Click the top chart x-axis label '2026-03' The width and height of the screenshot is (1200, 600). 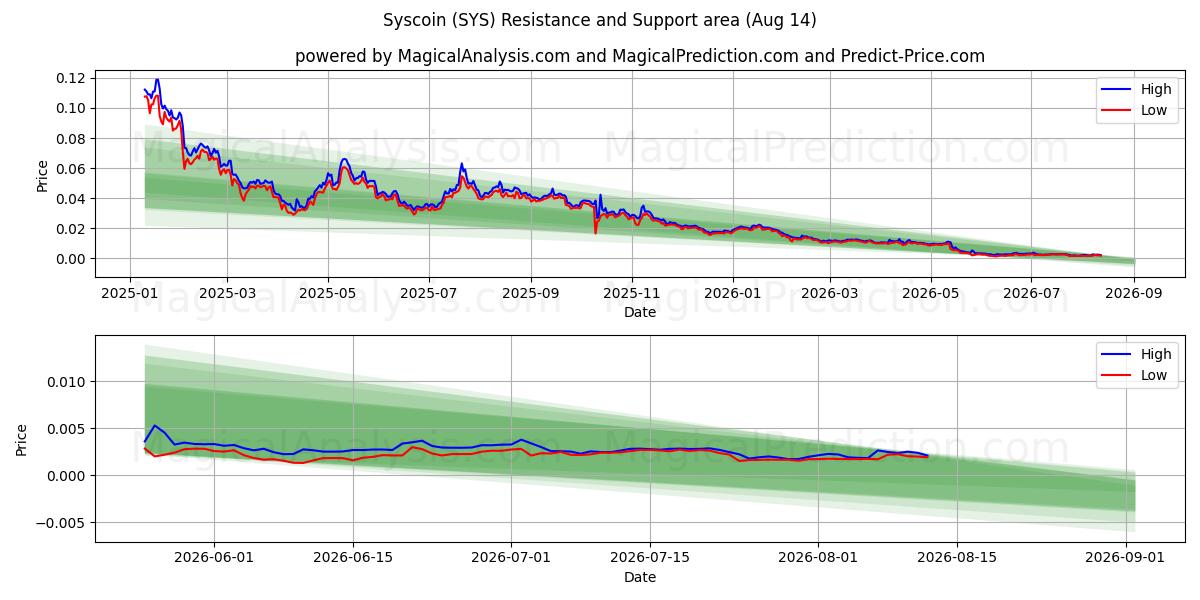831,294
